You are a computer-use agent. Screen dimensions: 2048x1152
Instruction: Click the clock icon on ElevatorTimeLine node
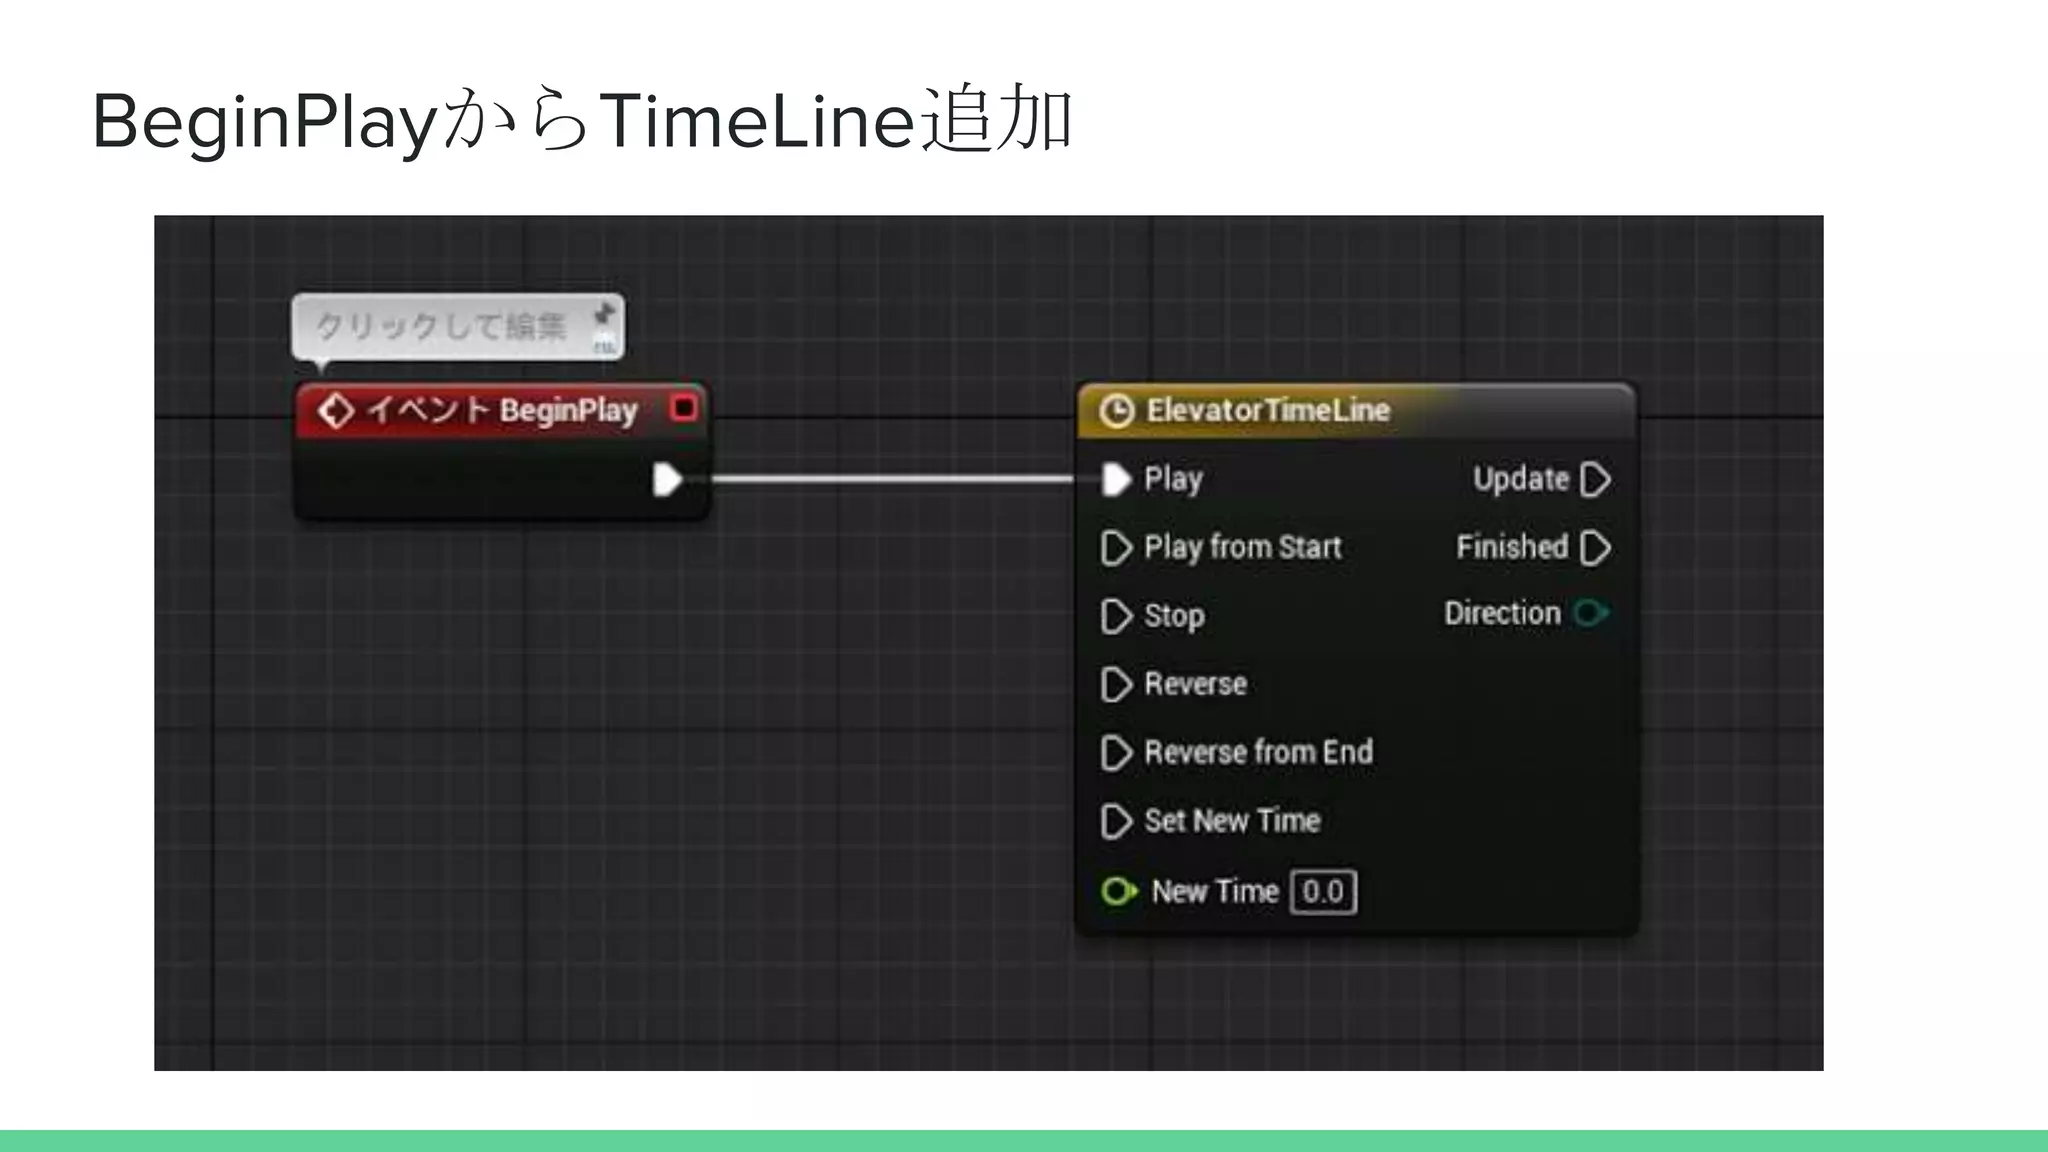[1116, 411]
